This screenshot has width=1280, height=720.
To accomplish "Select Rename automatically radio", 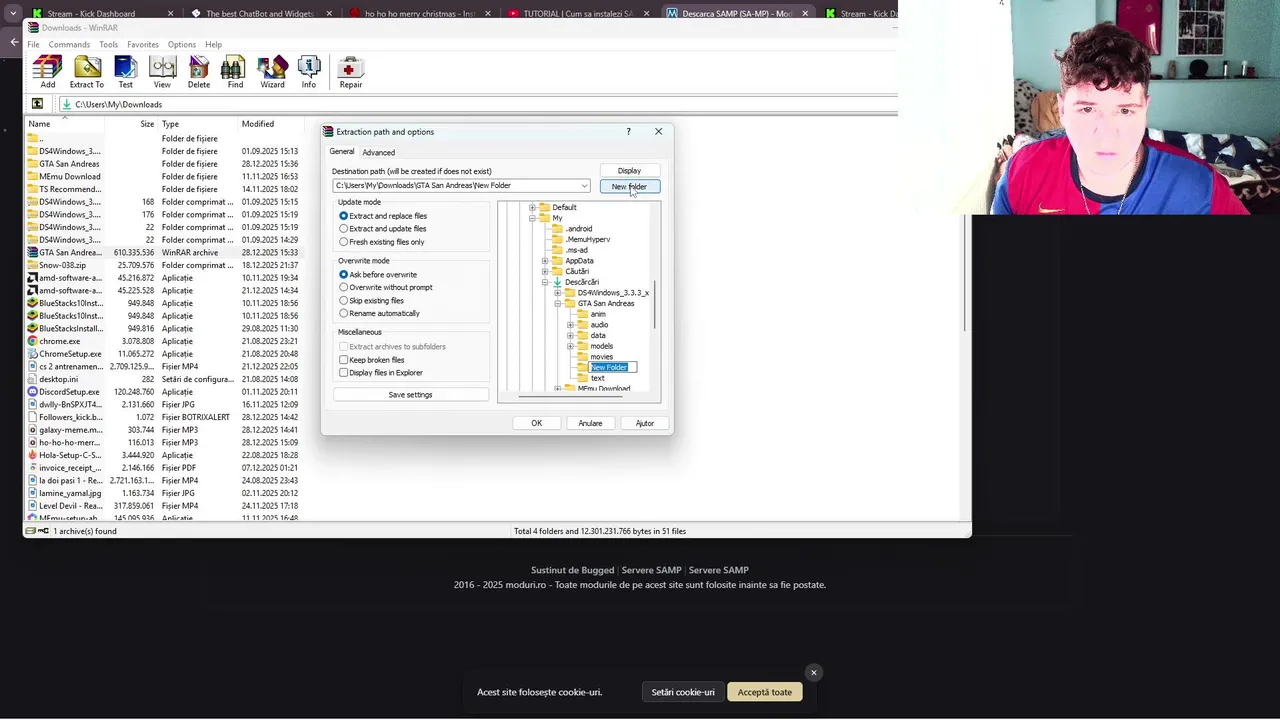I will click(x=344, y=314).
